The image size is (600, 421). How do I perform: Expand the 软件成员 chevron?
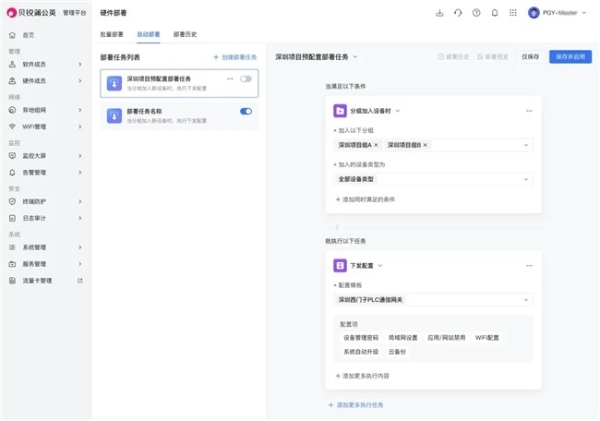80,64
